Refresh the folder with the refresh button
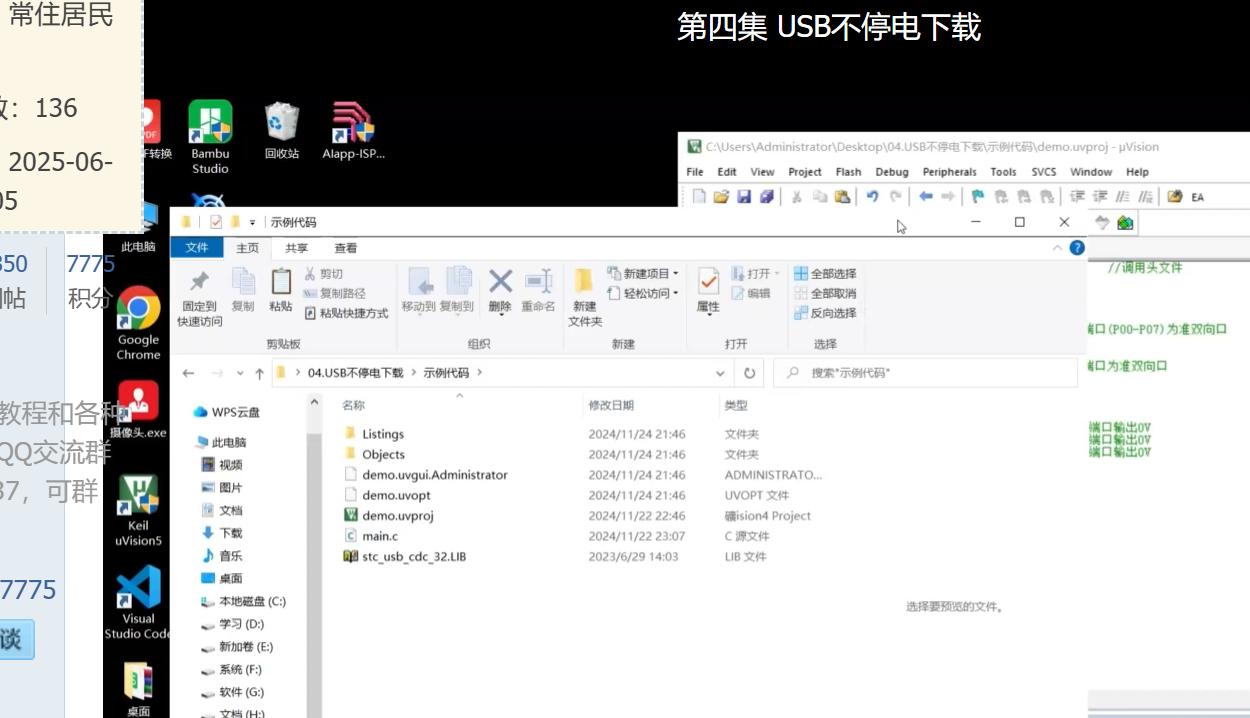 pos(750,372)
